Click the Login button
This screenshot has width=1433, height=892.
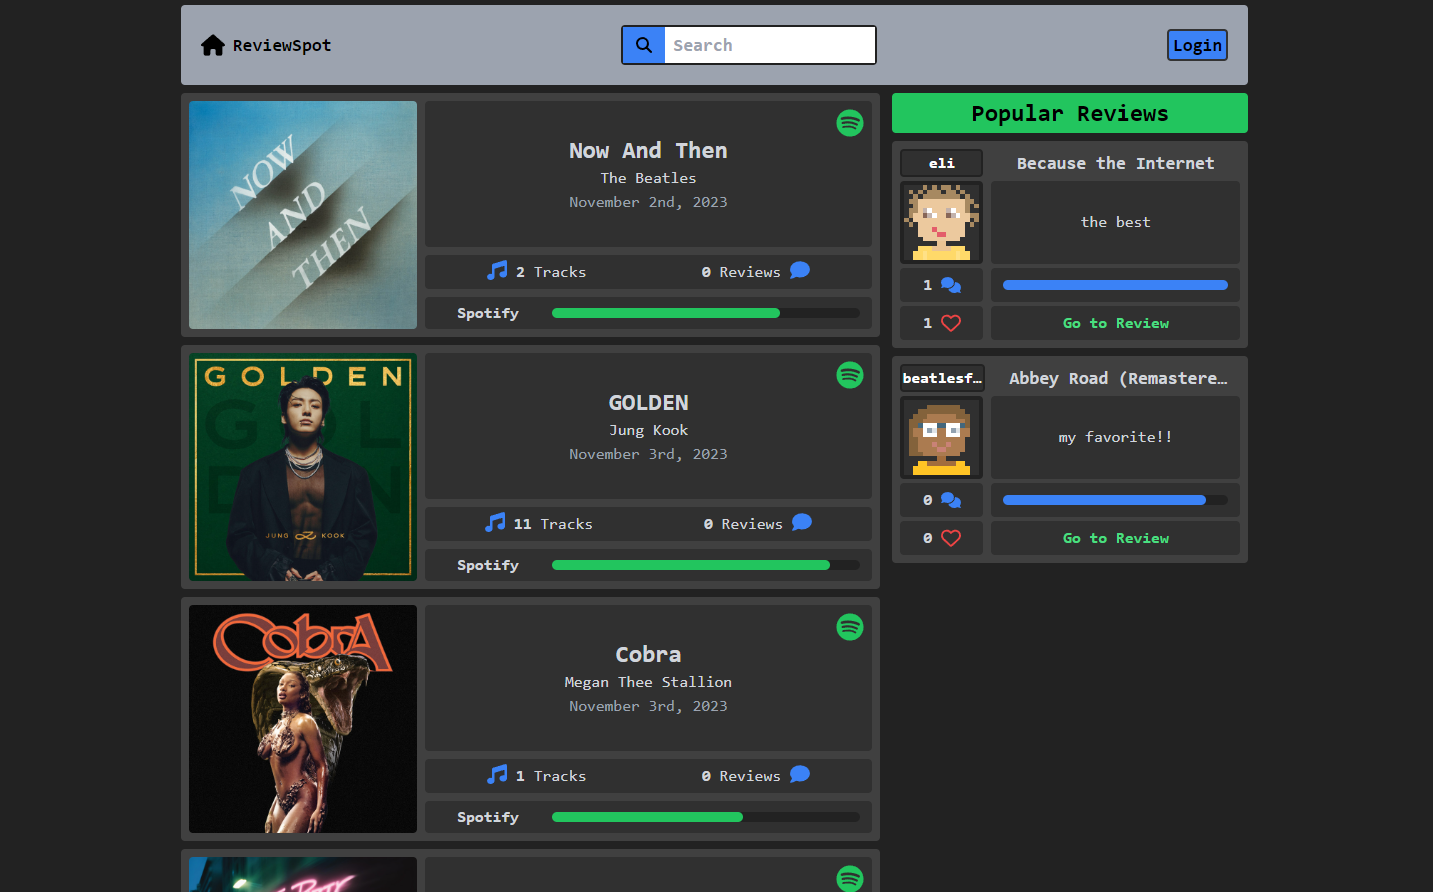(1197, 45)
